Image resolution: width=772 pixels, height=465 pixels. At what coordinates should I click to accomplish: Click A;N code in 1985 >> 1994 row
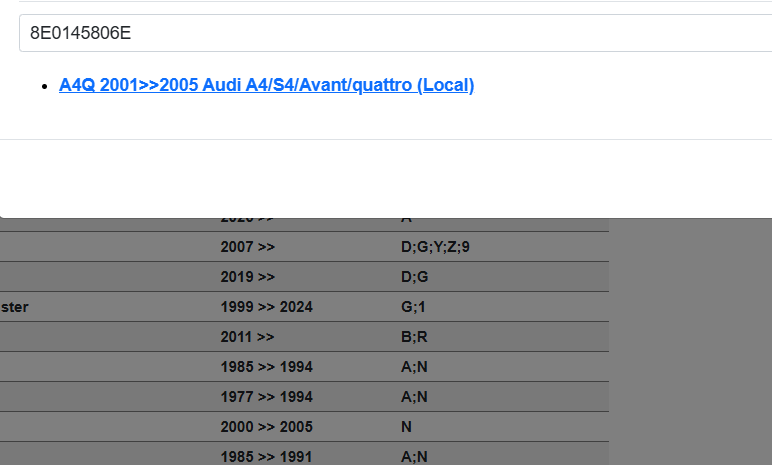click(x=414, y=367)
